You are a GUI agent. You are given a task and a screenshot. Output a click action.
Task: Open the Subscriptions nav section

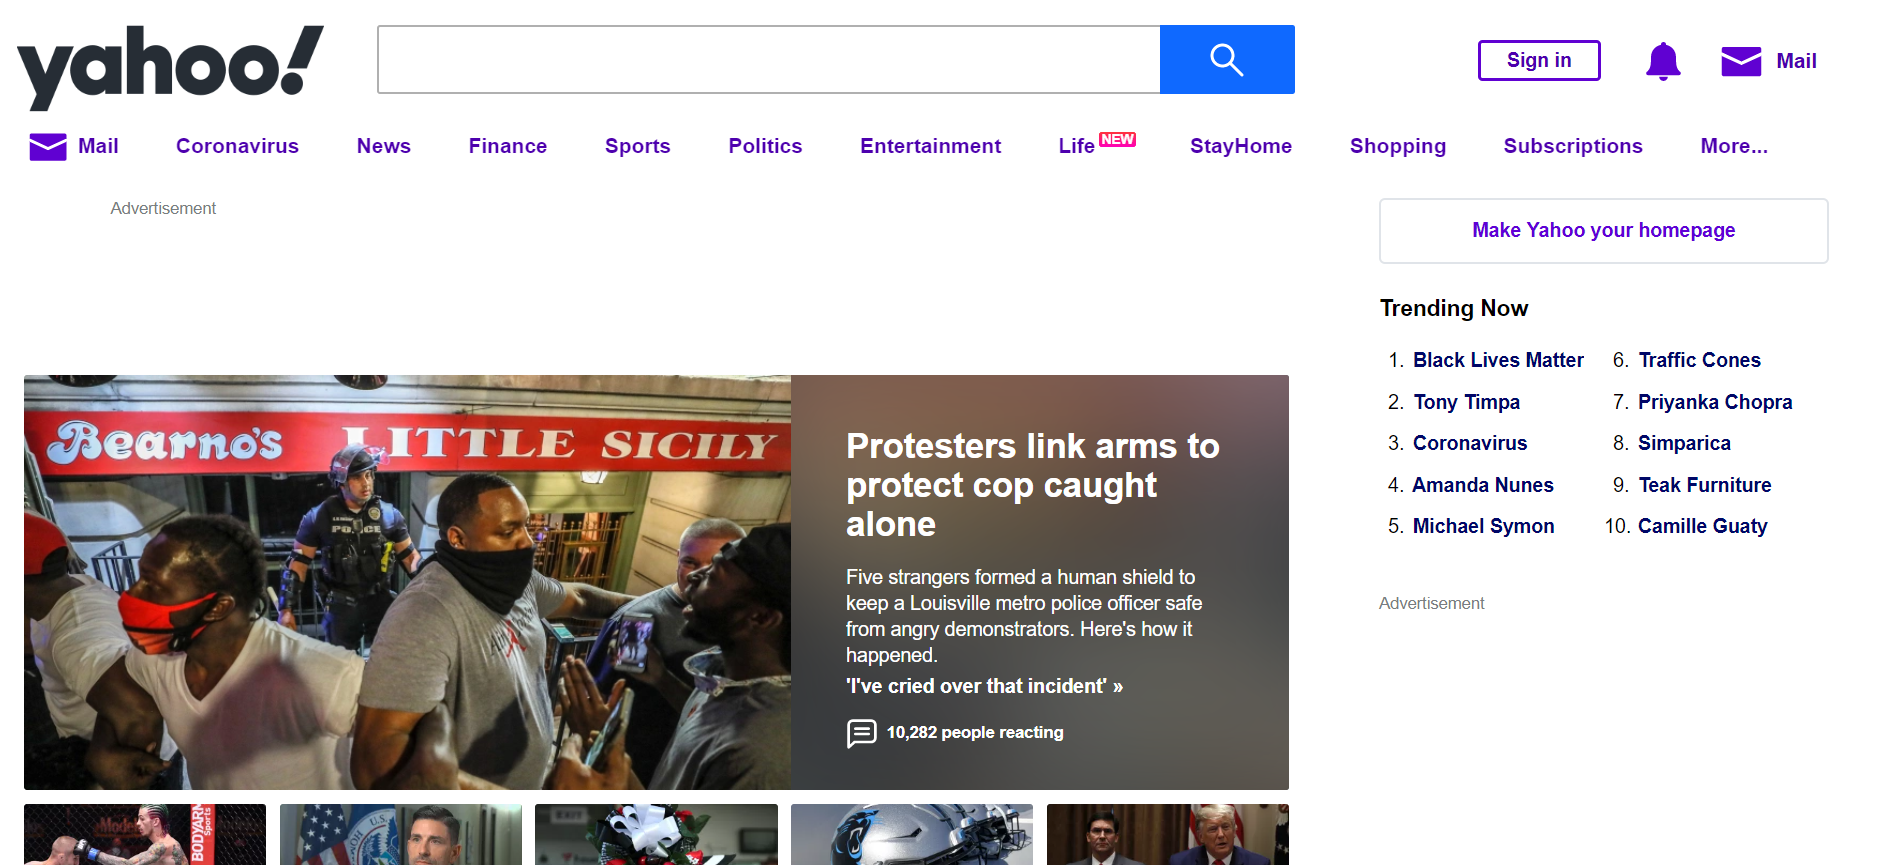point(1573,146)
